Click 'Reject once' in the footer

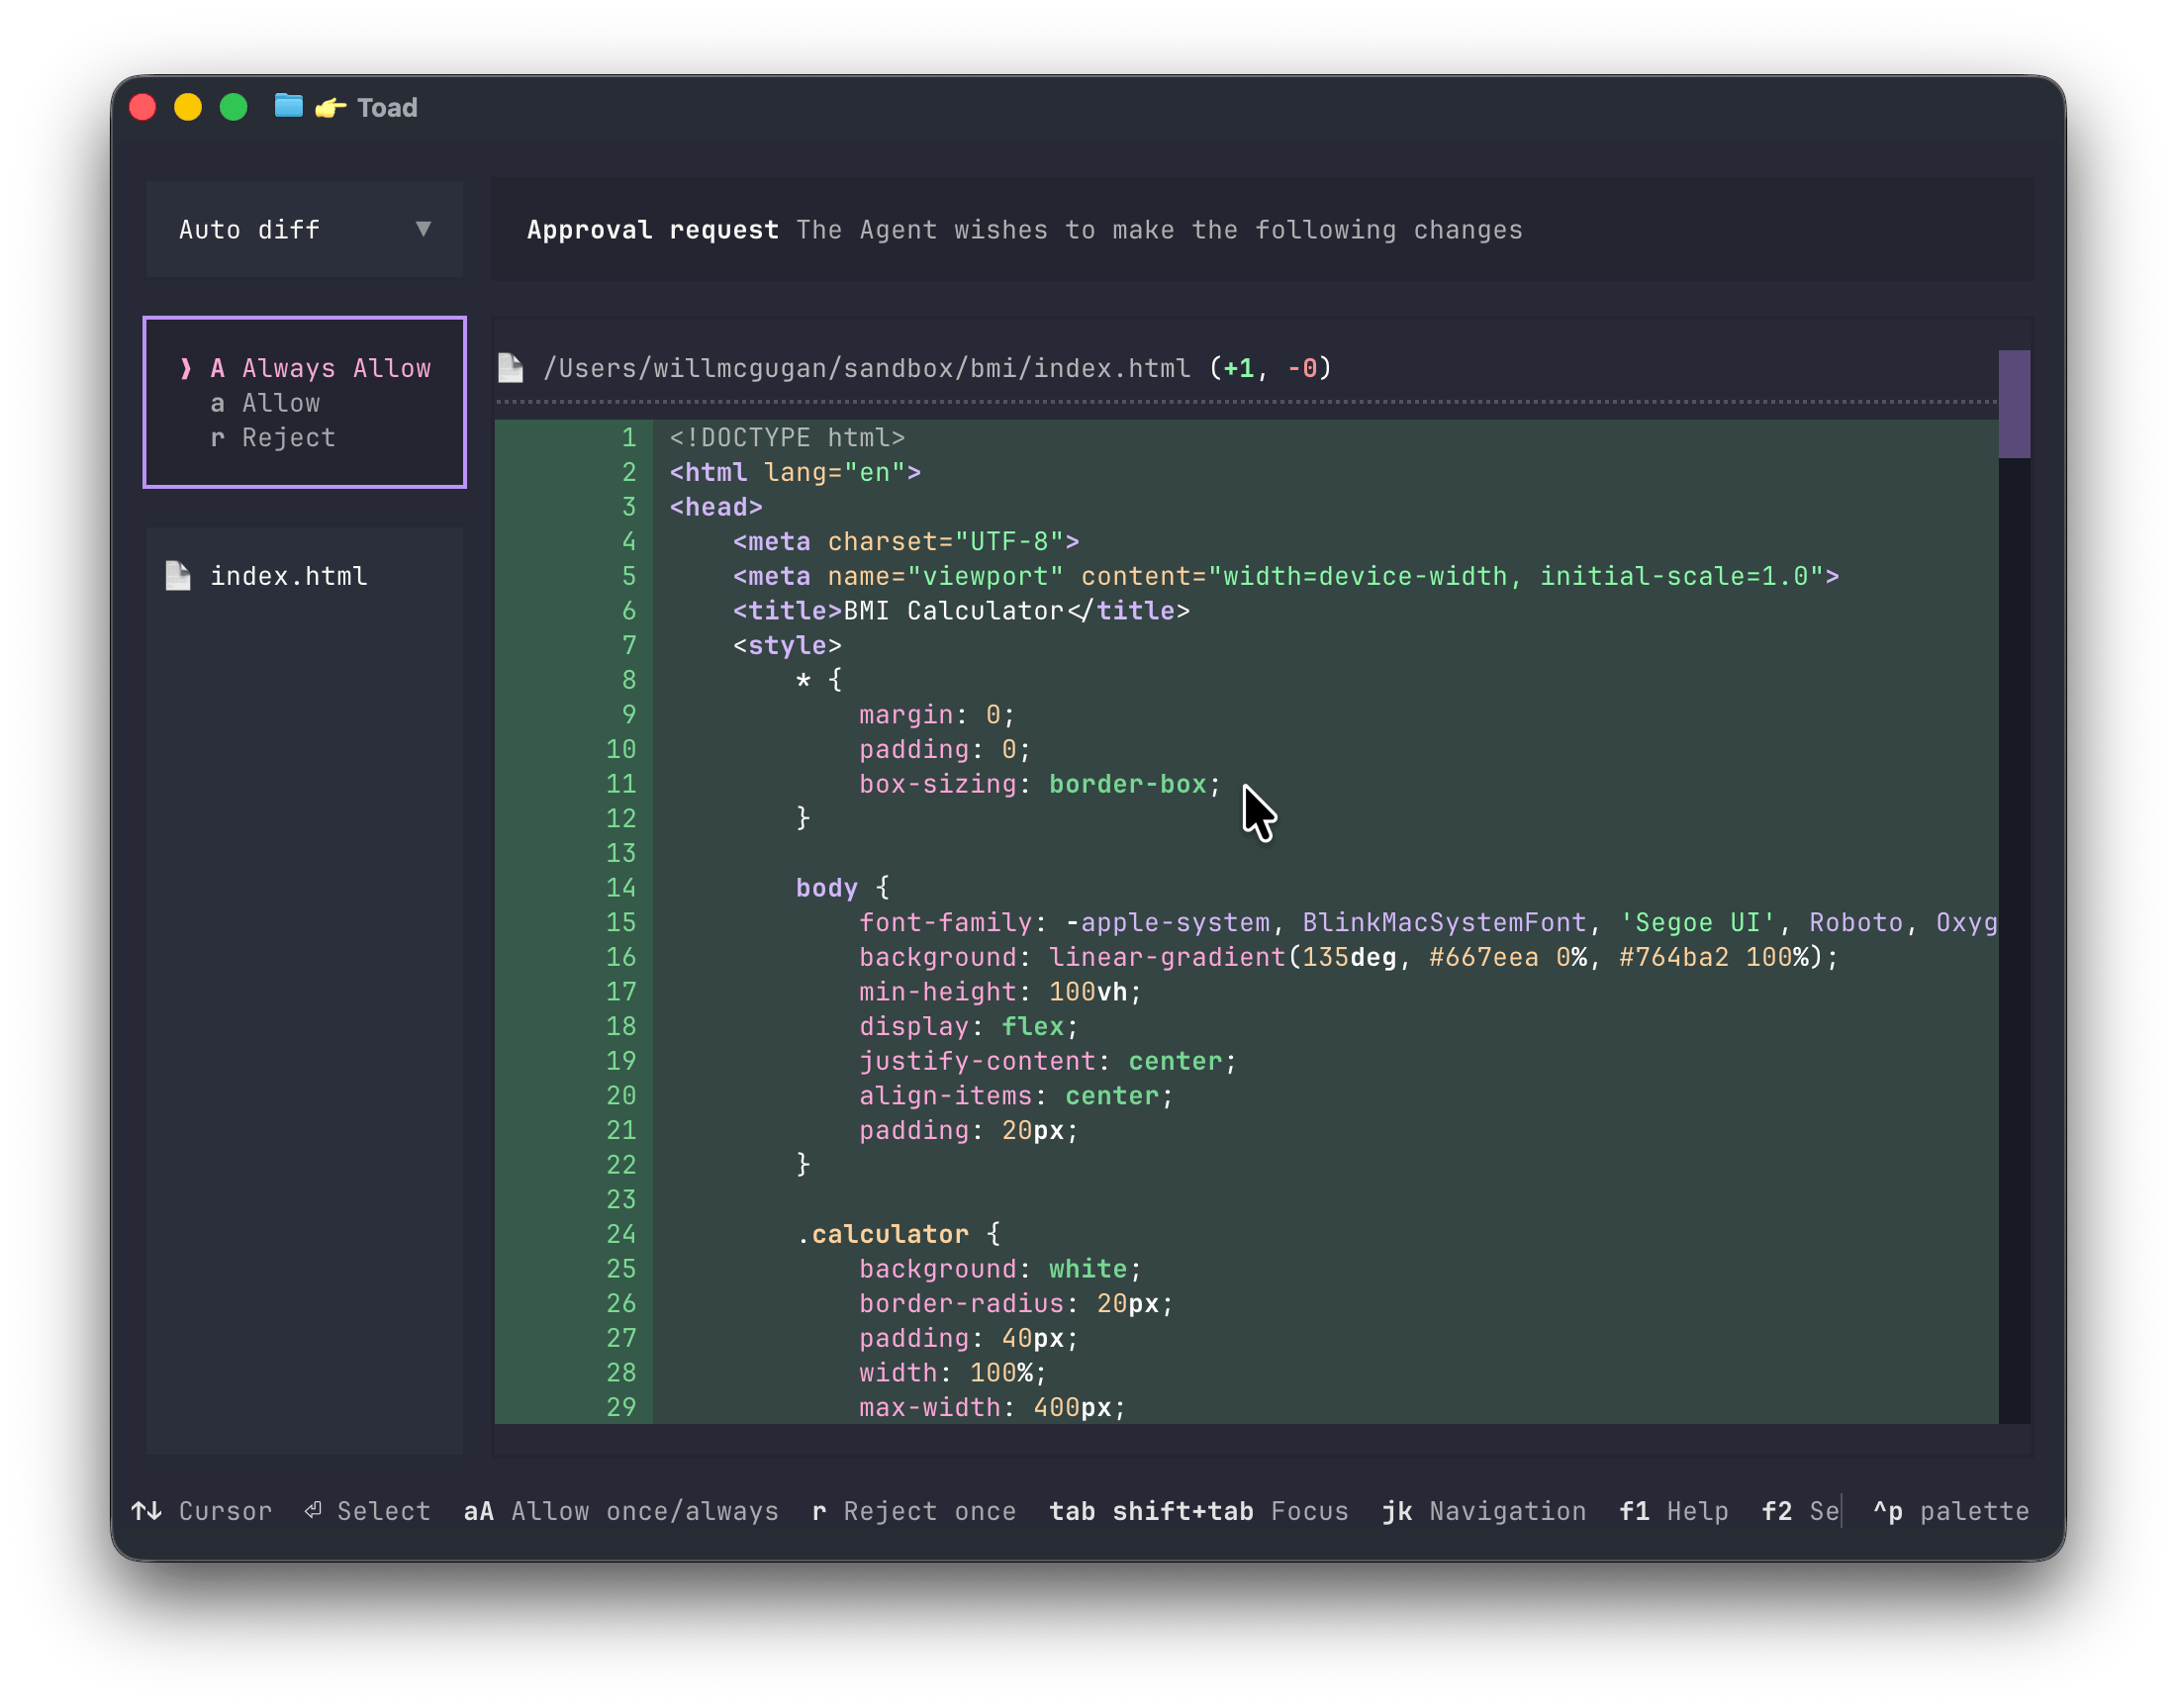(x=913, y=1510)
